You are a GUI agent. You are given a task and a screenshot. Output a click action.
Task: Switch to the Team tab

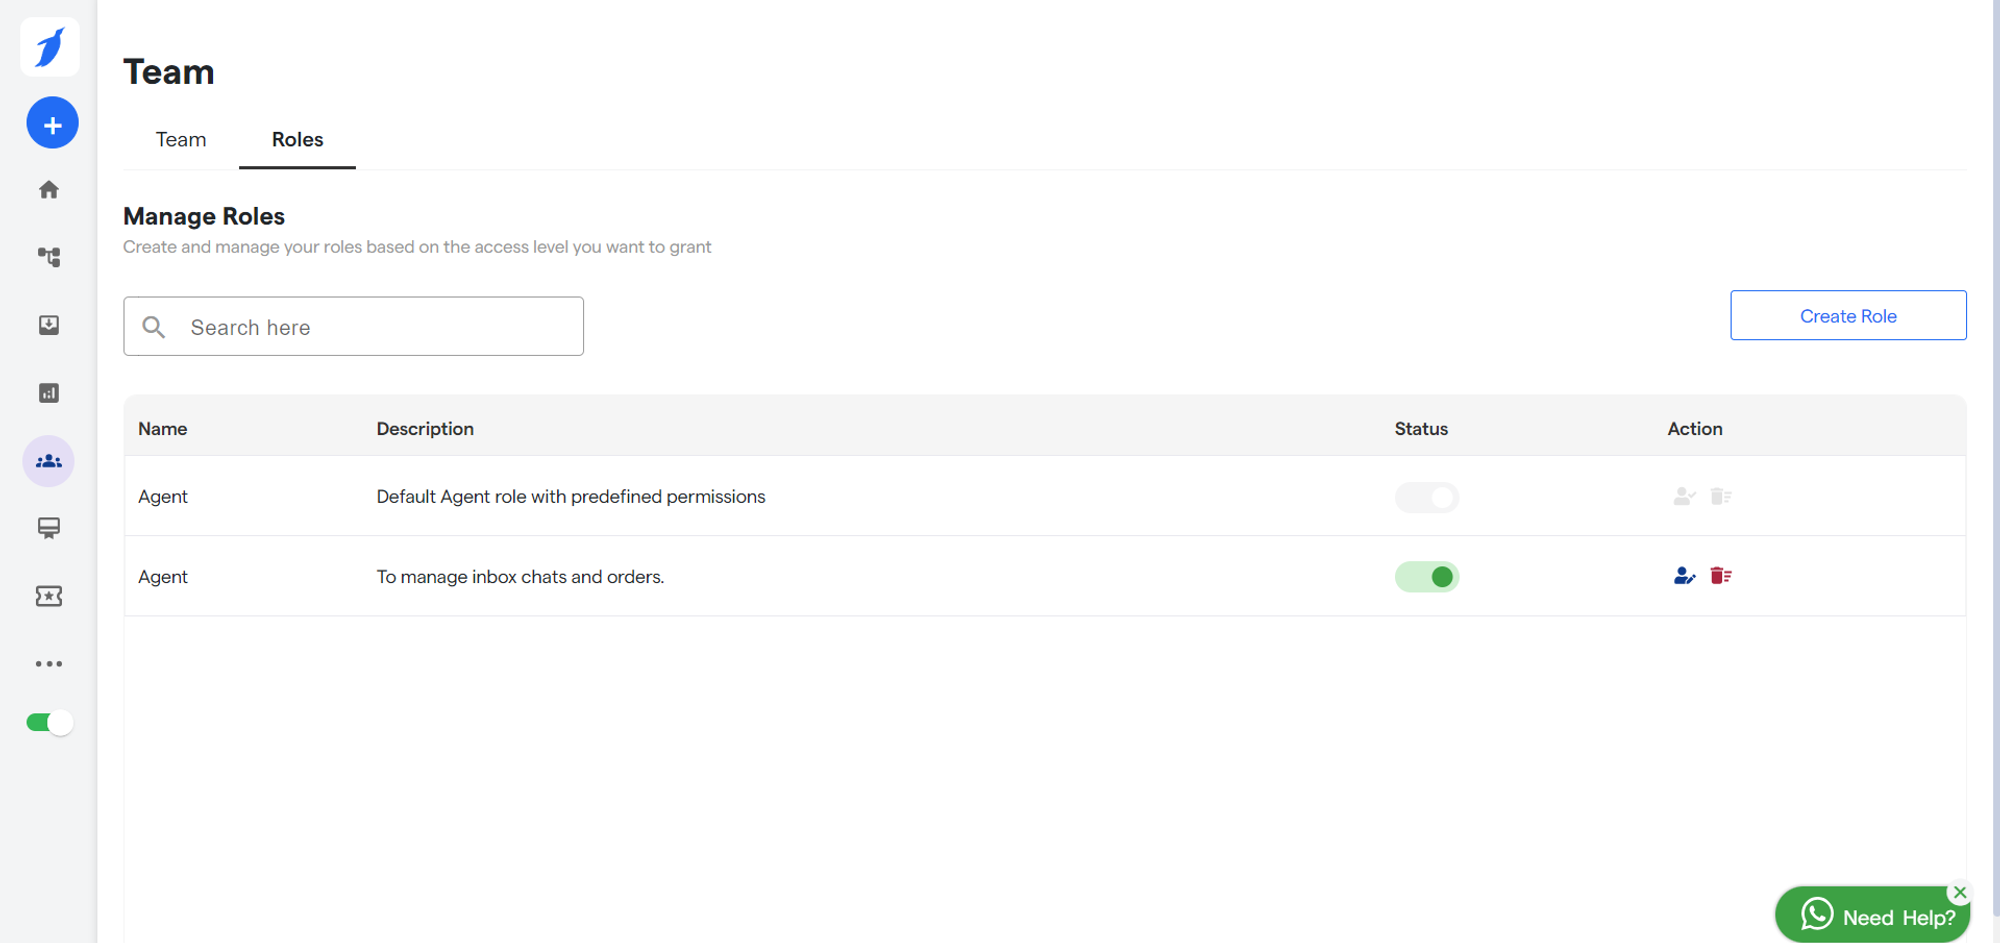[x=181, y=140]
